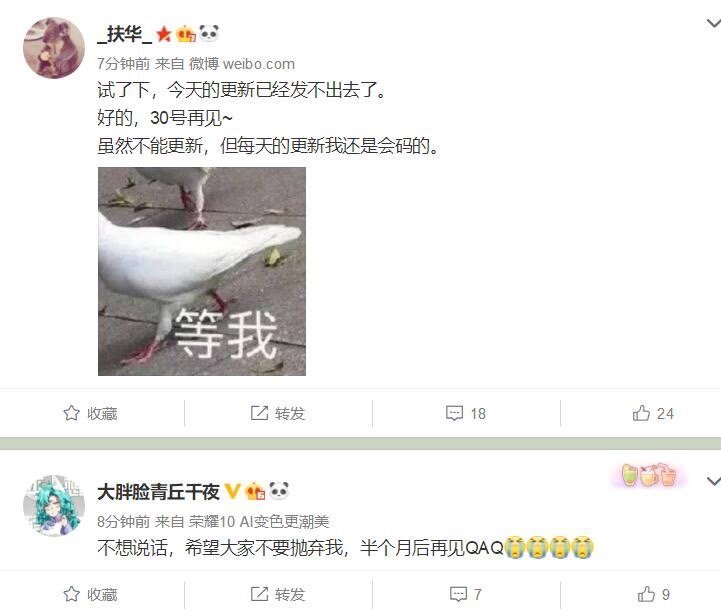721x611 pixels.
Task: Expand the options chevron on 大胖脸青丘千夜's post
Action: pos(713,481)
